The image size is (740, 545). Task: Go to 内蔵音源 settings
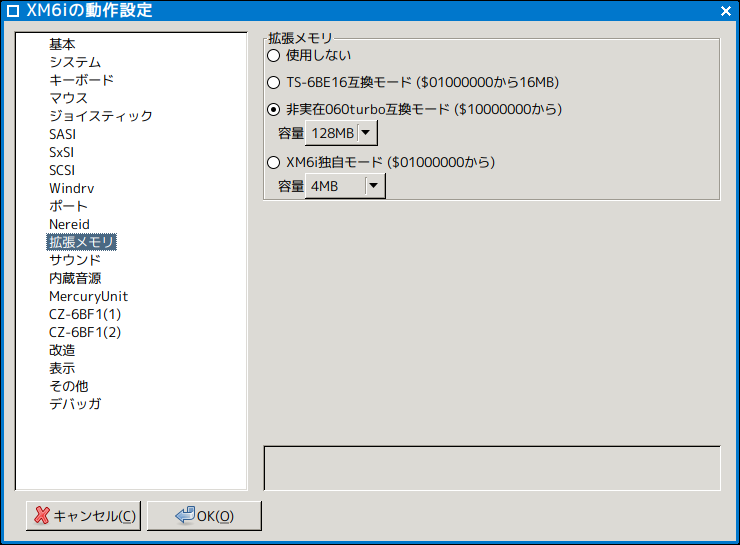coord(75,278)
